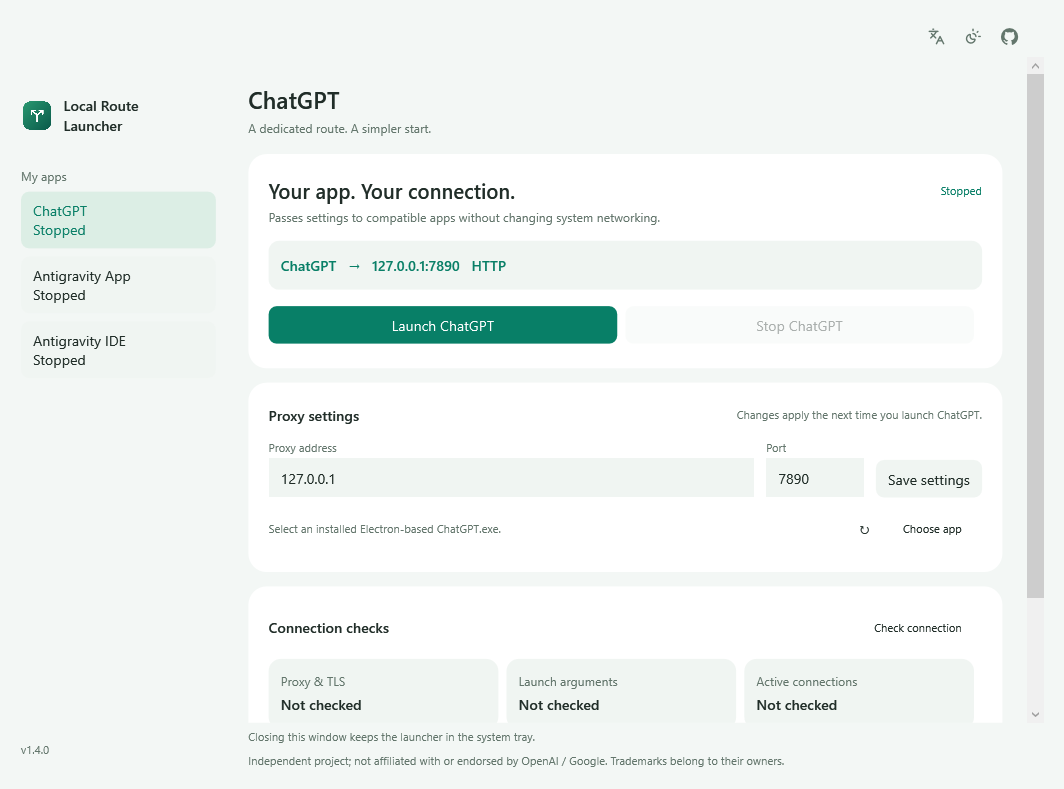Screen dimensions: 1064x789
Task: Save the proxy settings
Action: [928, 480]
